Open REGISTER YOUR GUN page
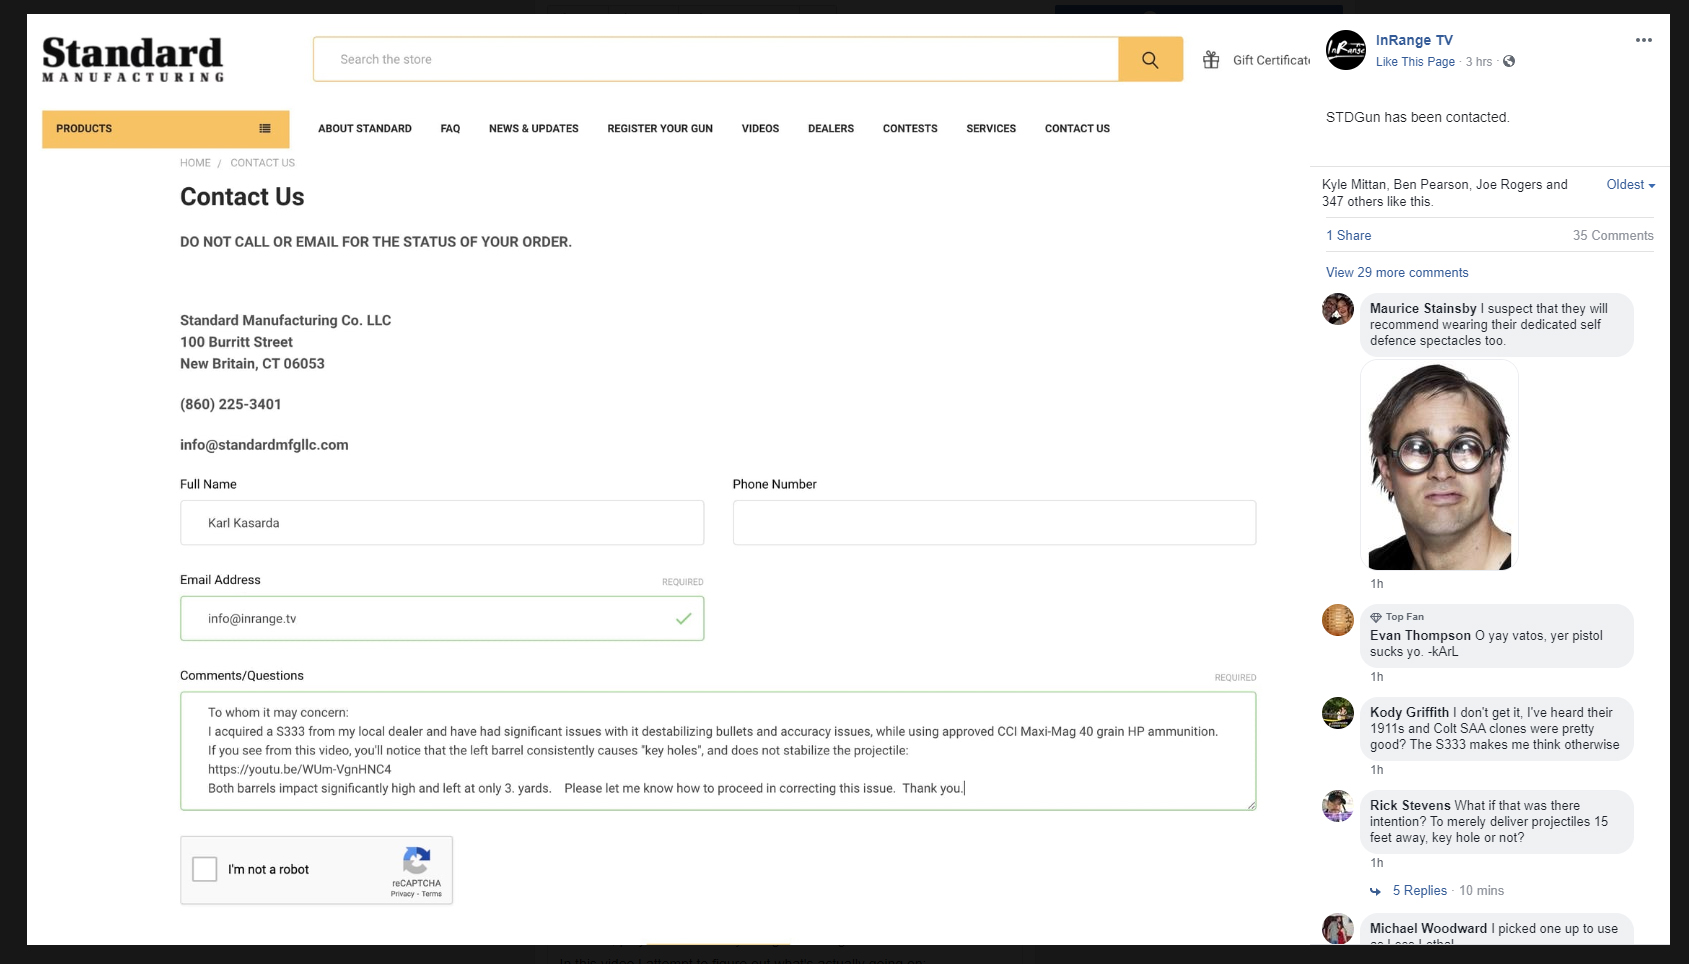 [x=660, y=129]
